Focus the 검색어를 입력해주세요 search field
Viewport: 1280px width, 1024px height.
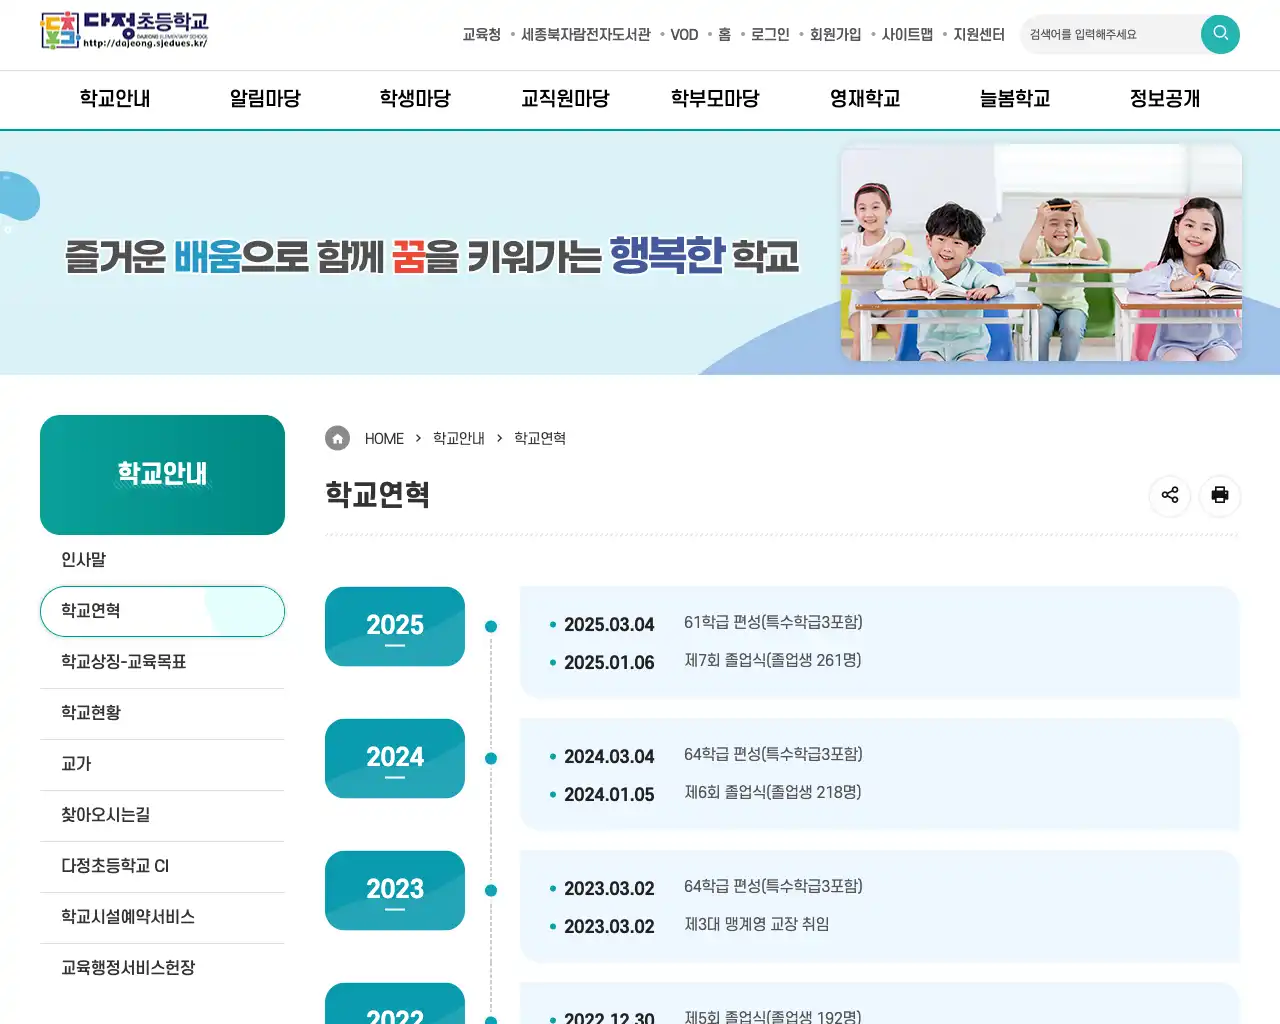[1110, 34]
